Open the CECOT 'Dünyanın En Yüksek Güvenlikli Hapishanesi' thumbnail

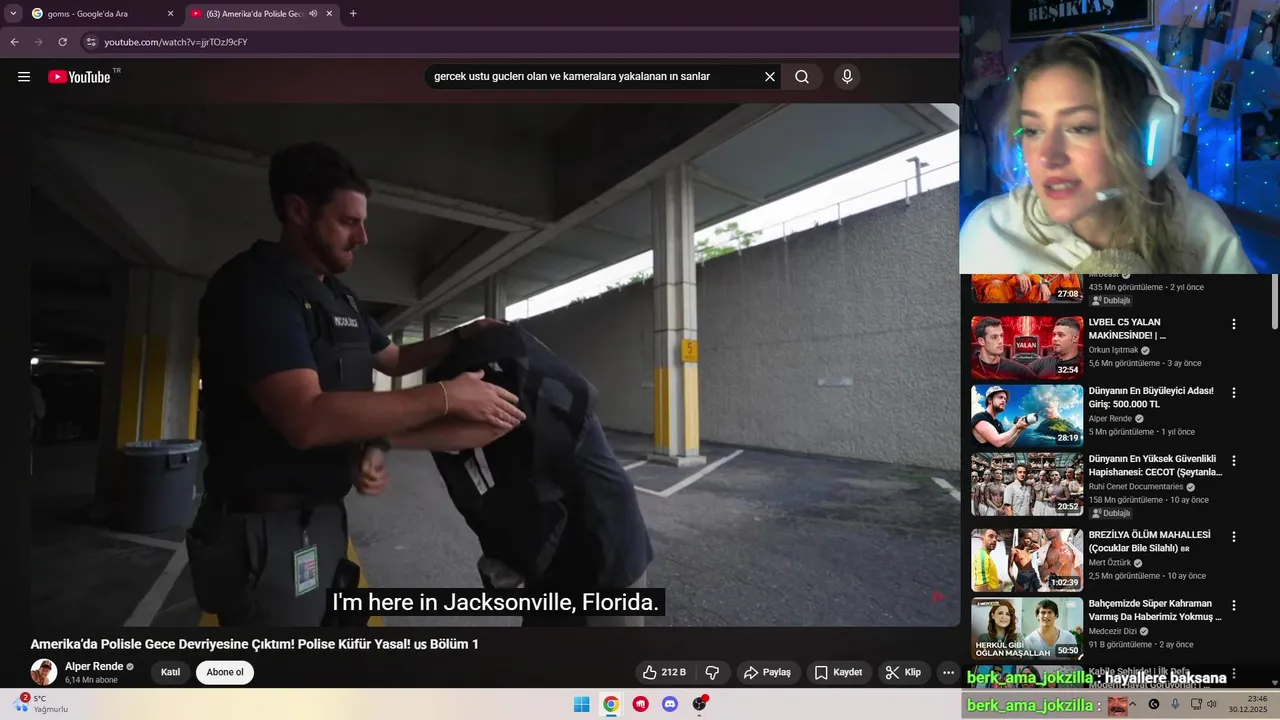pos(1027,484)
